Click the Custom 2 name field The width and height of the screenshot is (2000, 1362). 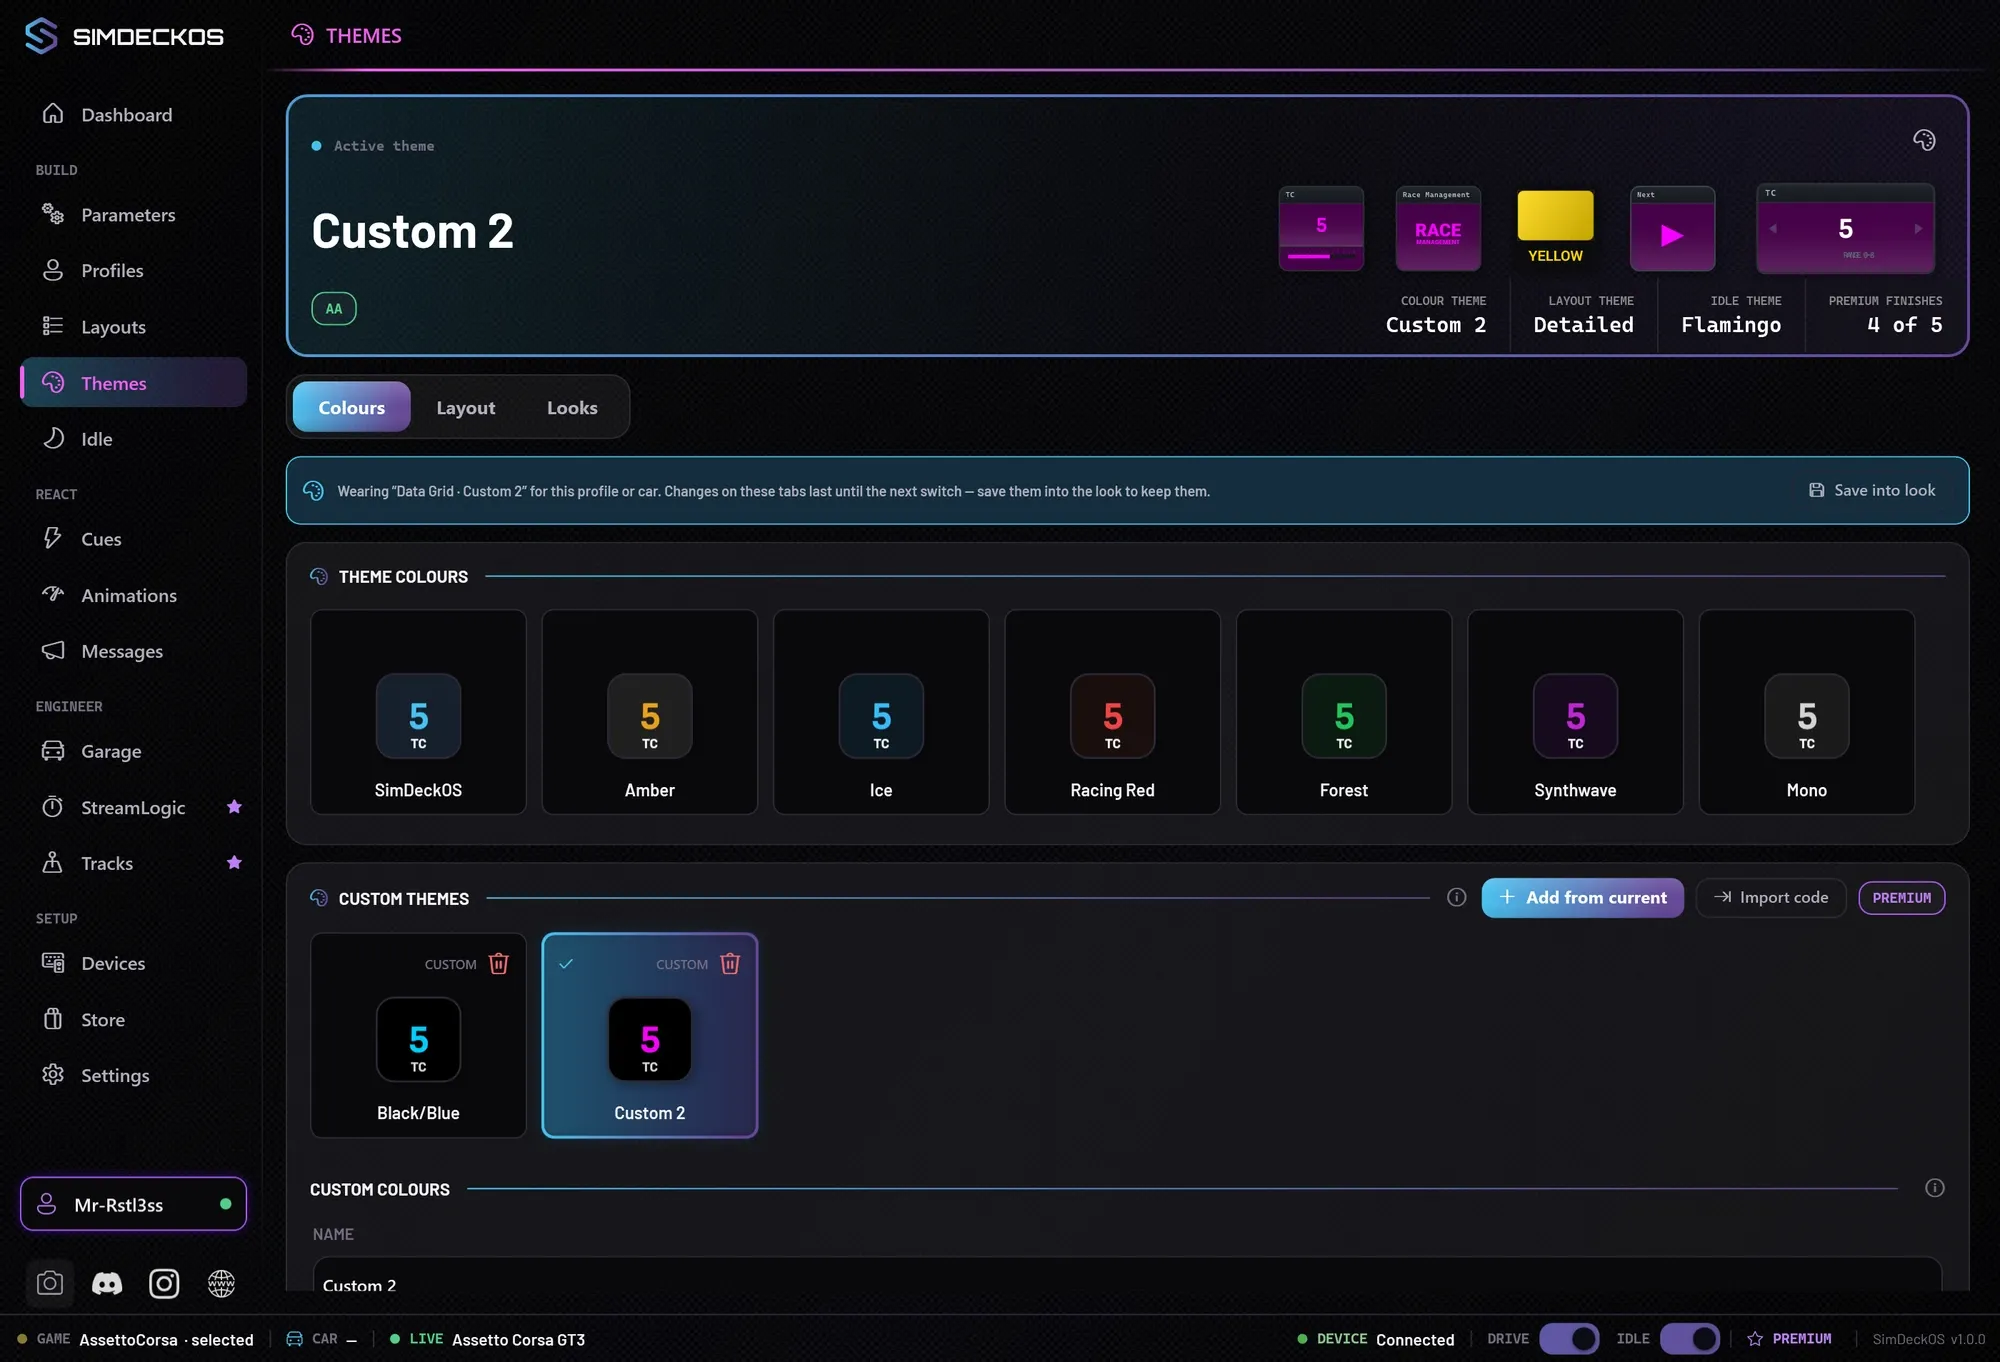1127,1275
